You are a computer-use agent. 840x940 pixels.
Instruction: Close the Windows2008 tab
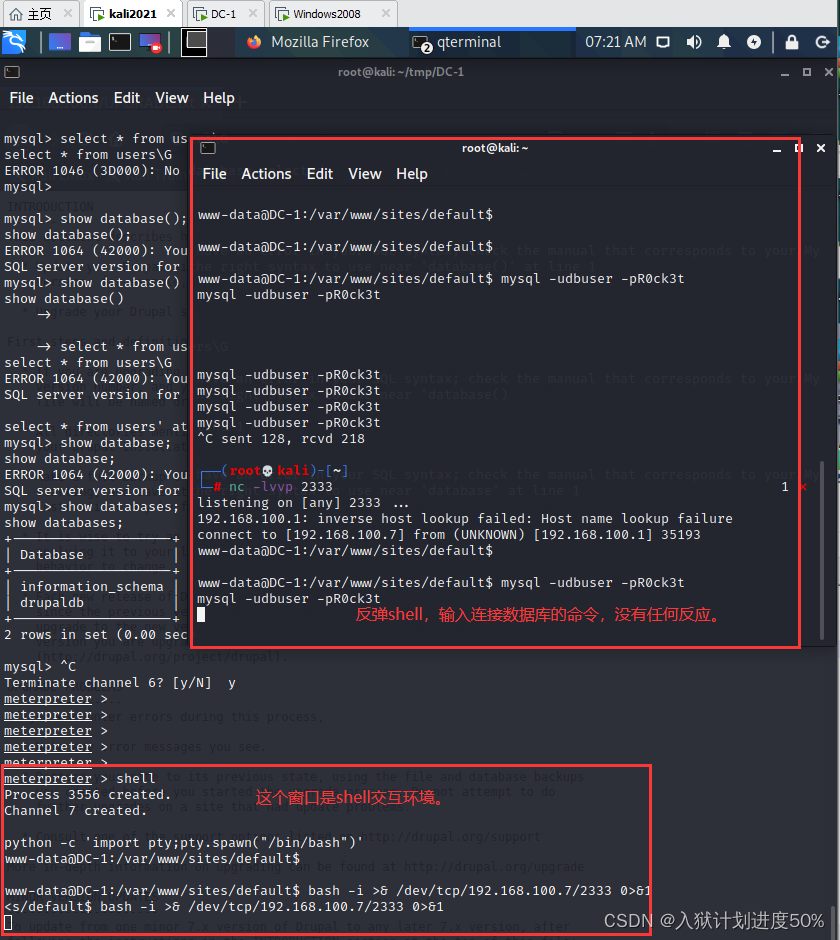click(386, 13)
